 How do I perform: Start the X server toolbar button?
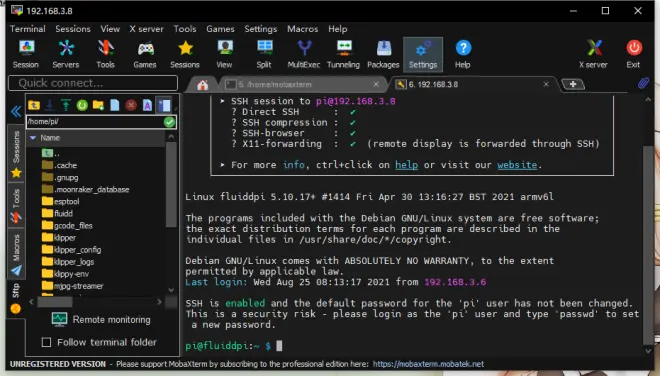coord(593,54)
